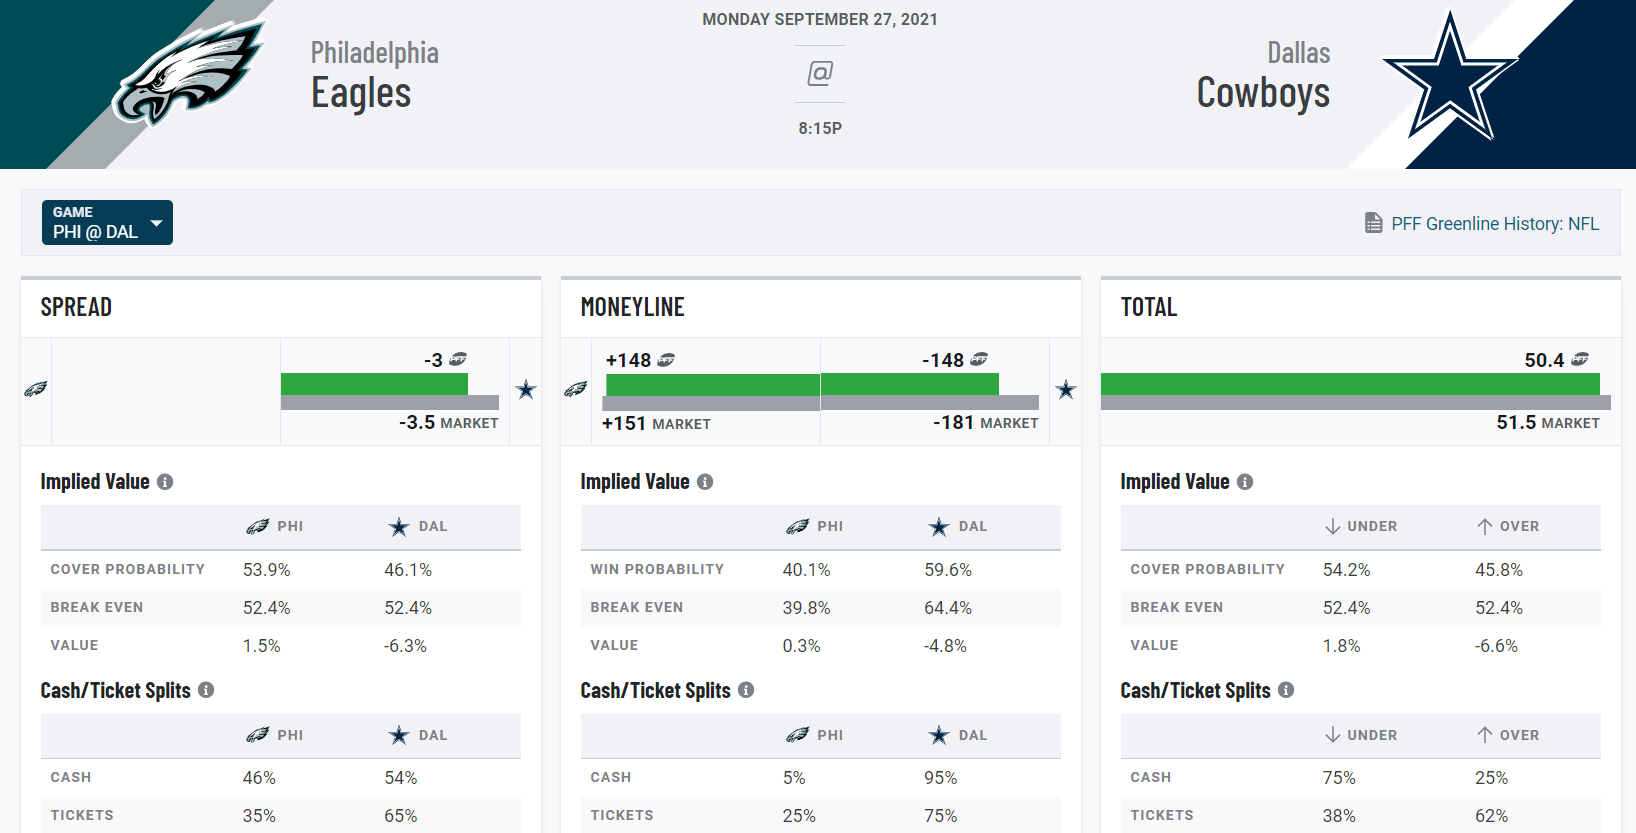Click SPREAD panel heading
The width and height of the screenshot is (1636, 833).
[x=76, y=307]
